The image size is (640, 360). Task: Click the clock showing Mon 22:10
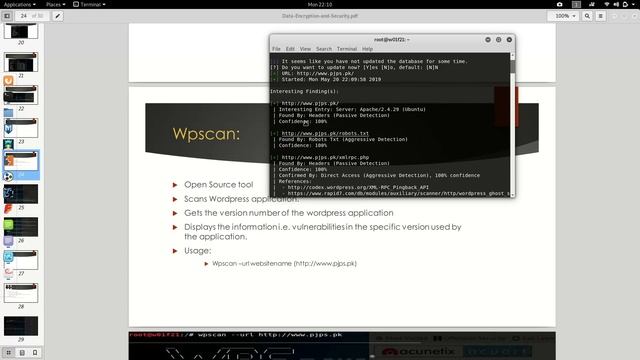[320, 4]
